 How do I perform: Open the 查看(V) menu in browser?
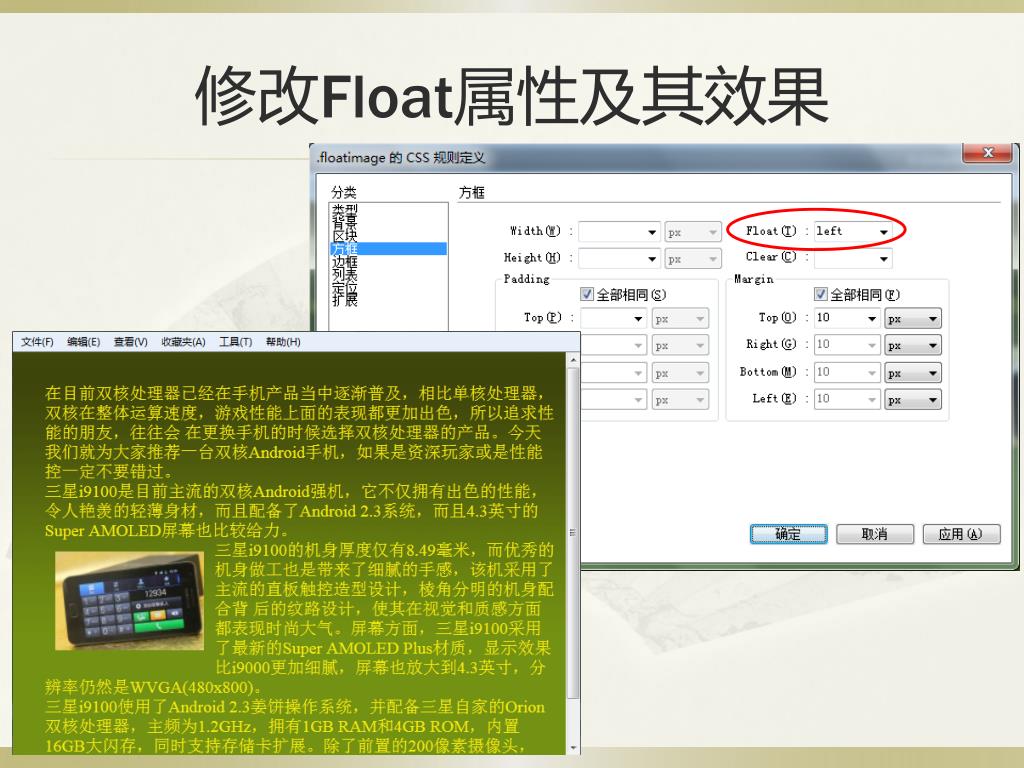pyautogui.click(x=131, y=342)
